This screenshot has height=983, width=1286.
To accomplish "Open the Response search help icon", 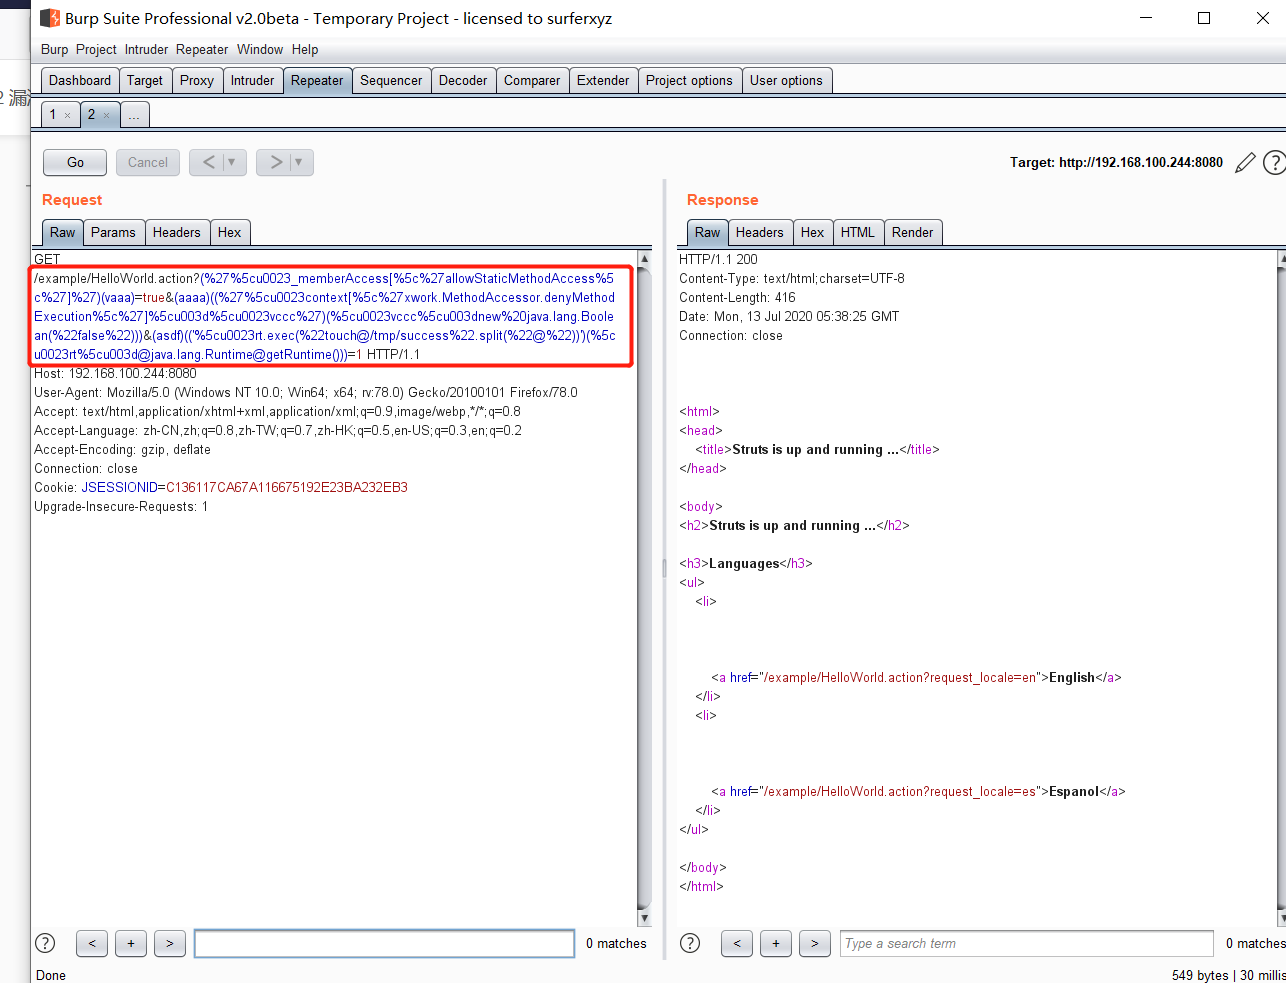I will click(690, 943).
